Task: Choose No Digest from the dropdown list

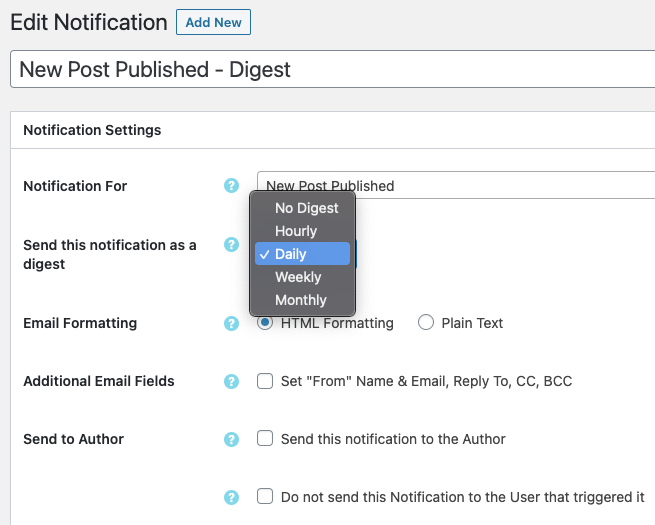Action: [302, 208]
